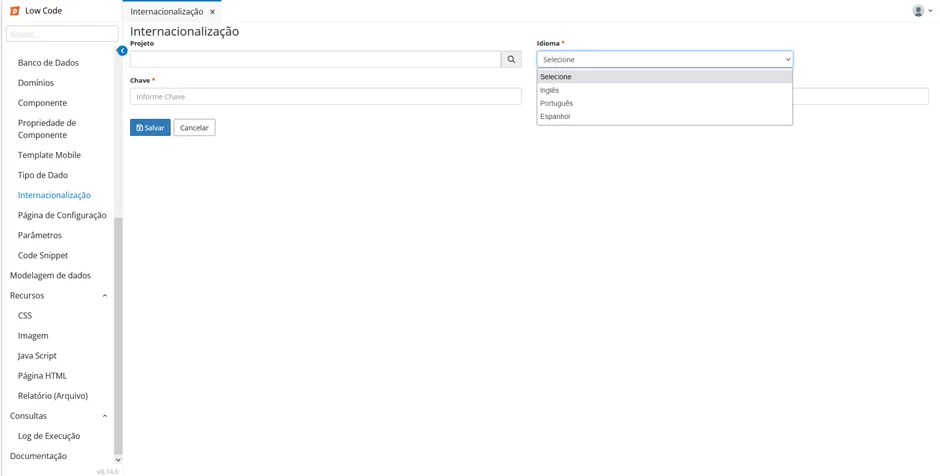Image resolution: width=940 pixels, height=476 pixels.
Task: Click the Low Code title text
Action: point(43,11)
